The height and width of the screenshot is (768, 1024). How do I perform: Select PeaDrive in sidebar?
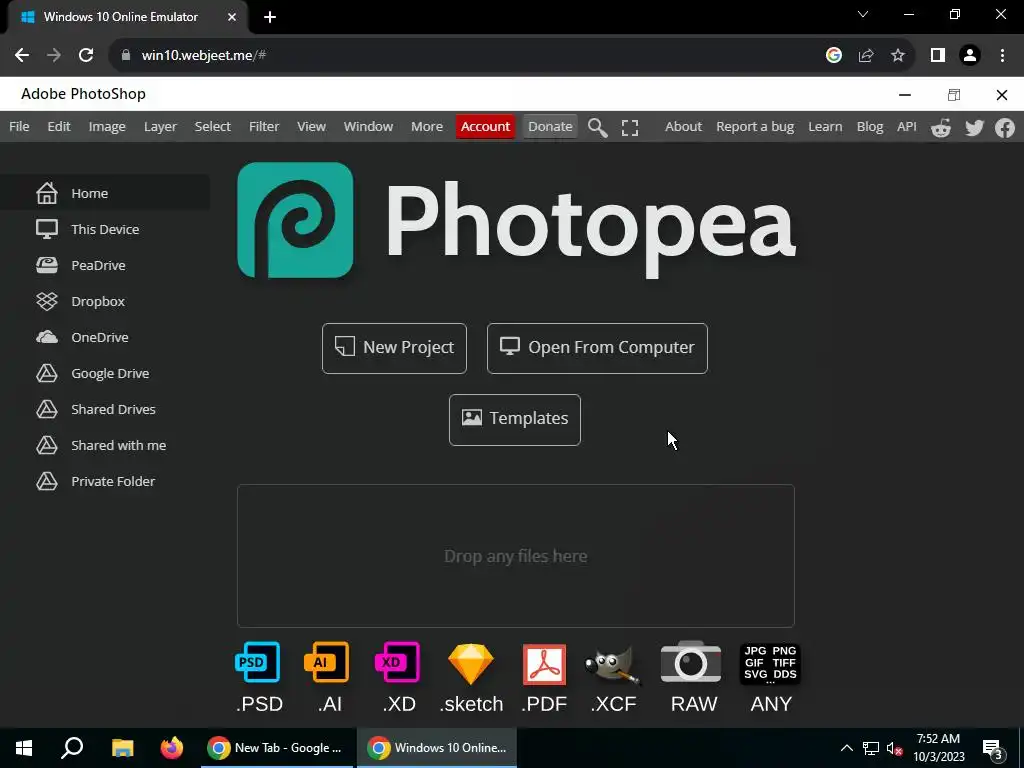(x=105, y=265)
